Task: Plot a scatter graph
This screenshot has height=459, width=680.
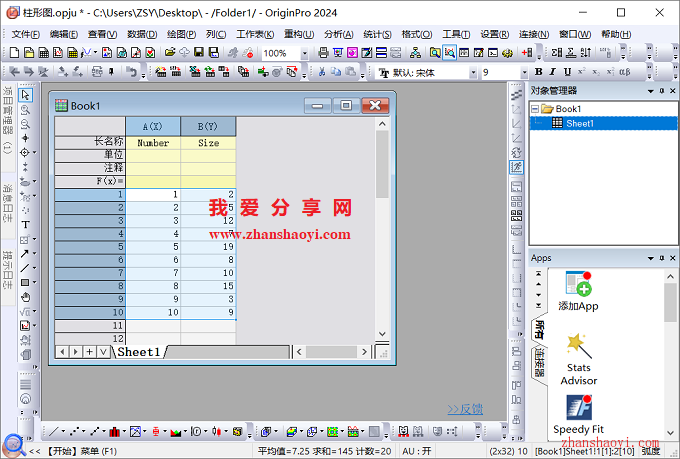Action: (x=74, y=431)
